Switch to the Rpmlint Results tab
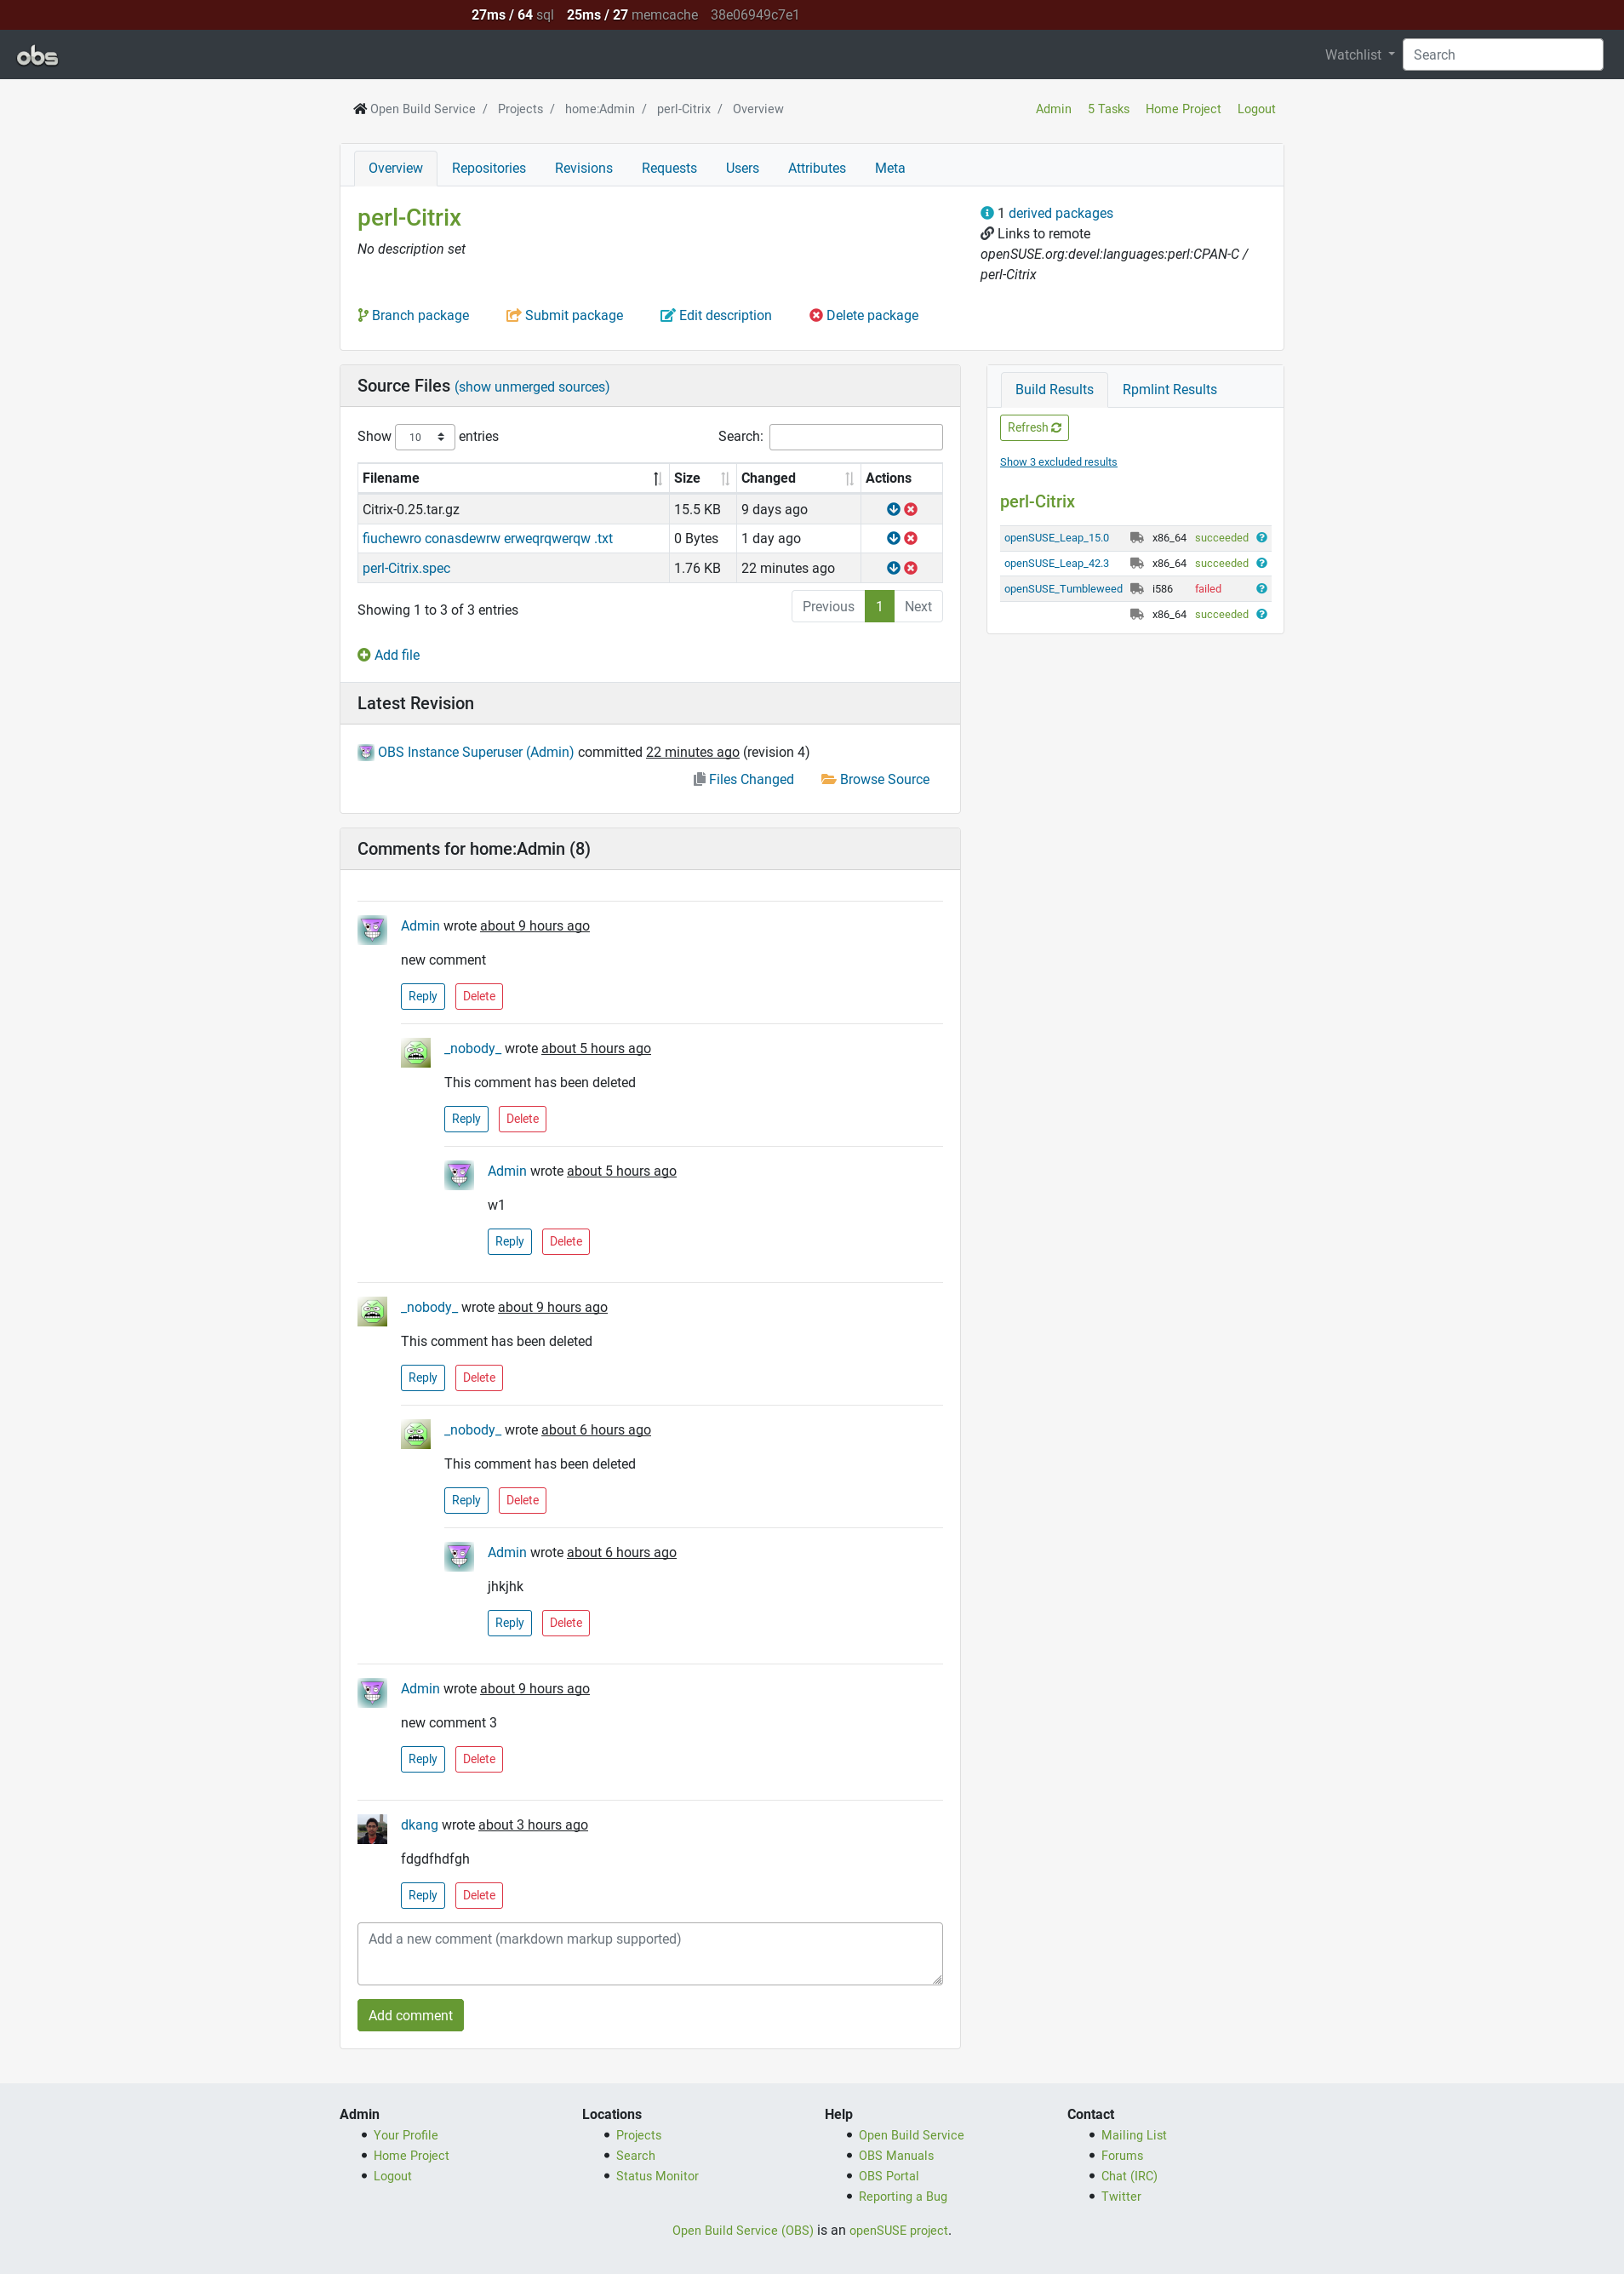 (1169, 389)
